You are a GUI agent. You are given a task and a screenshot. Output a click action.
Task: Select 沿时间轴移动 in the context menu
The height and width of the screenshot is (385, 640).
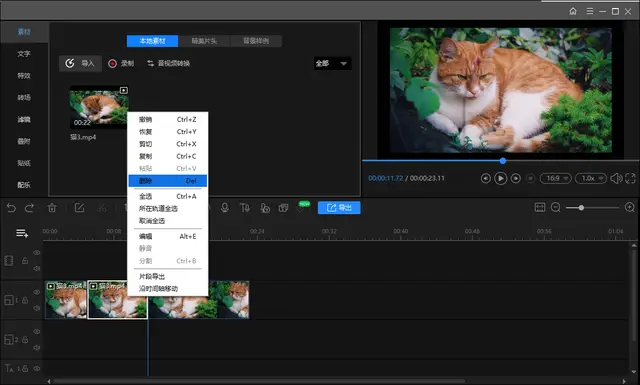tap(168, 289)
